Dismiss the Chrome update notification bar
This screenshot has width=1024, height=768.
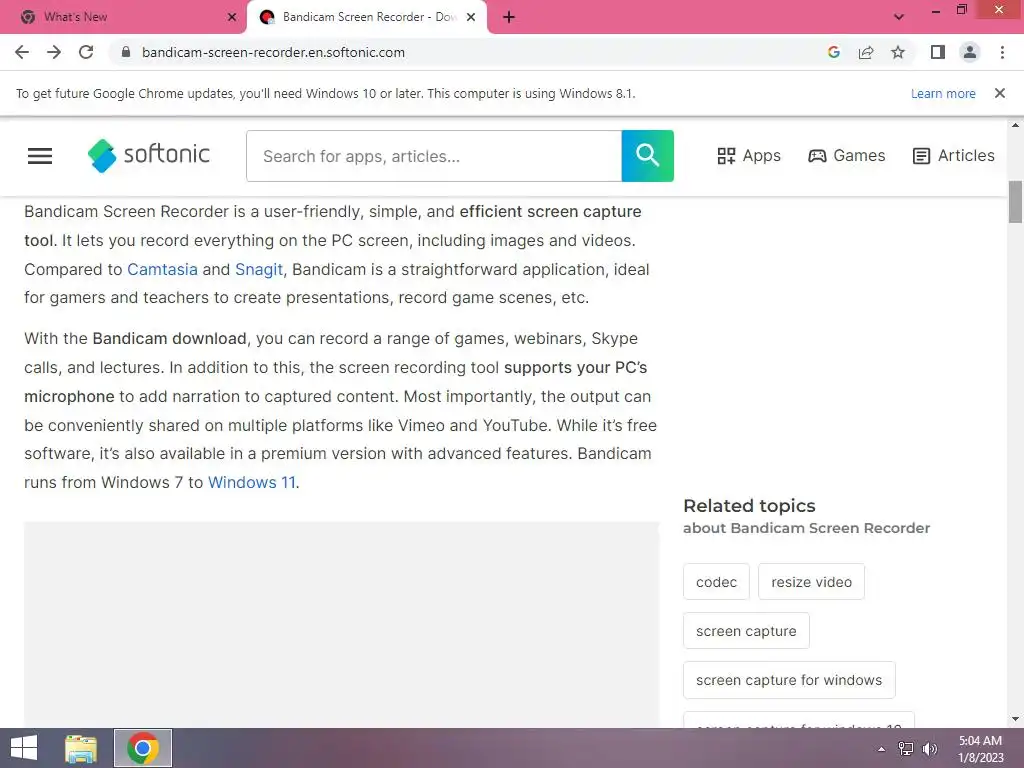coord(1000,93)
